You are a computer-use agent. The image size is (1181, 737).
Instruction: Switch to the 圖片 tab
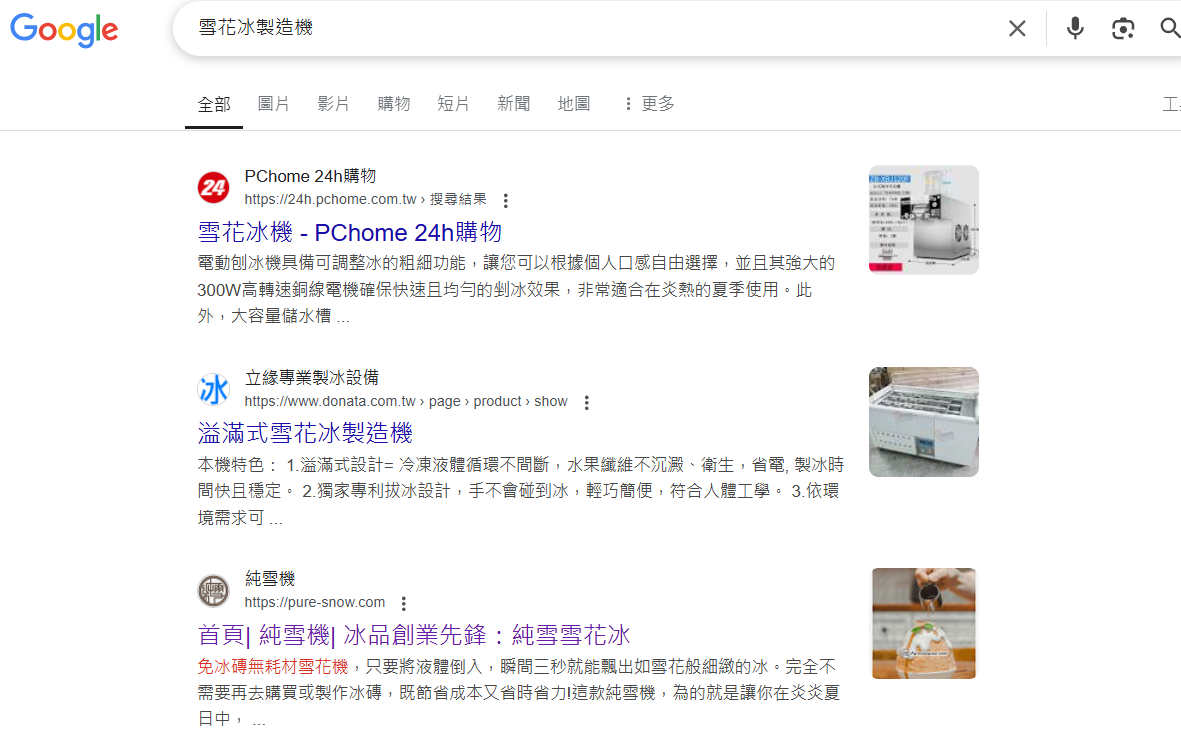(273, 104)
